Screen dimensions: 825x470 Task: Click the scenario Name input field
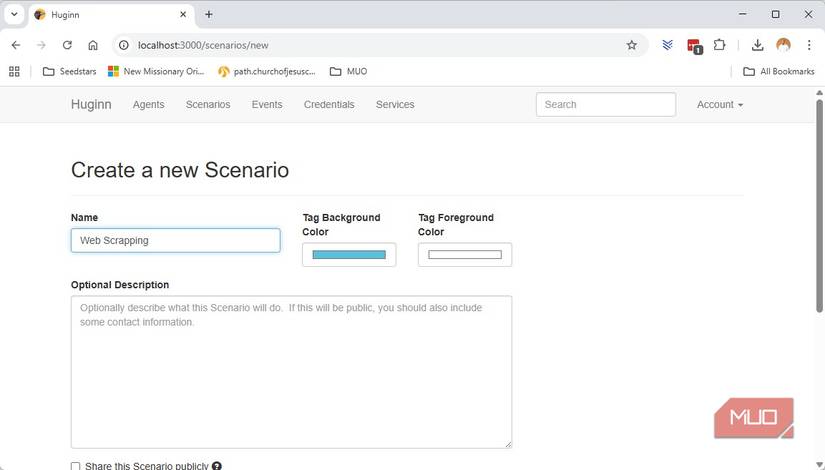click(175, 241)
